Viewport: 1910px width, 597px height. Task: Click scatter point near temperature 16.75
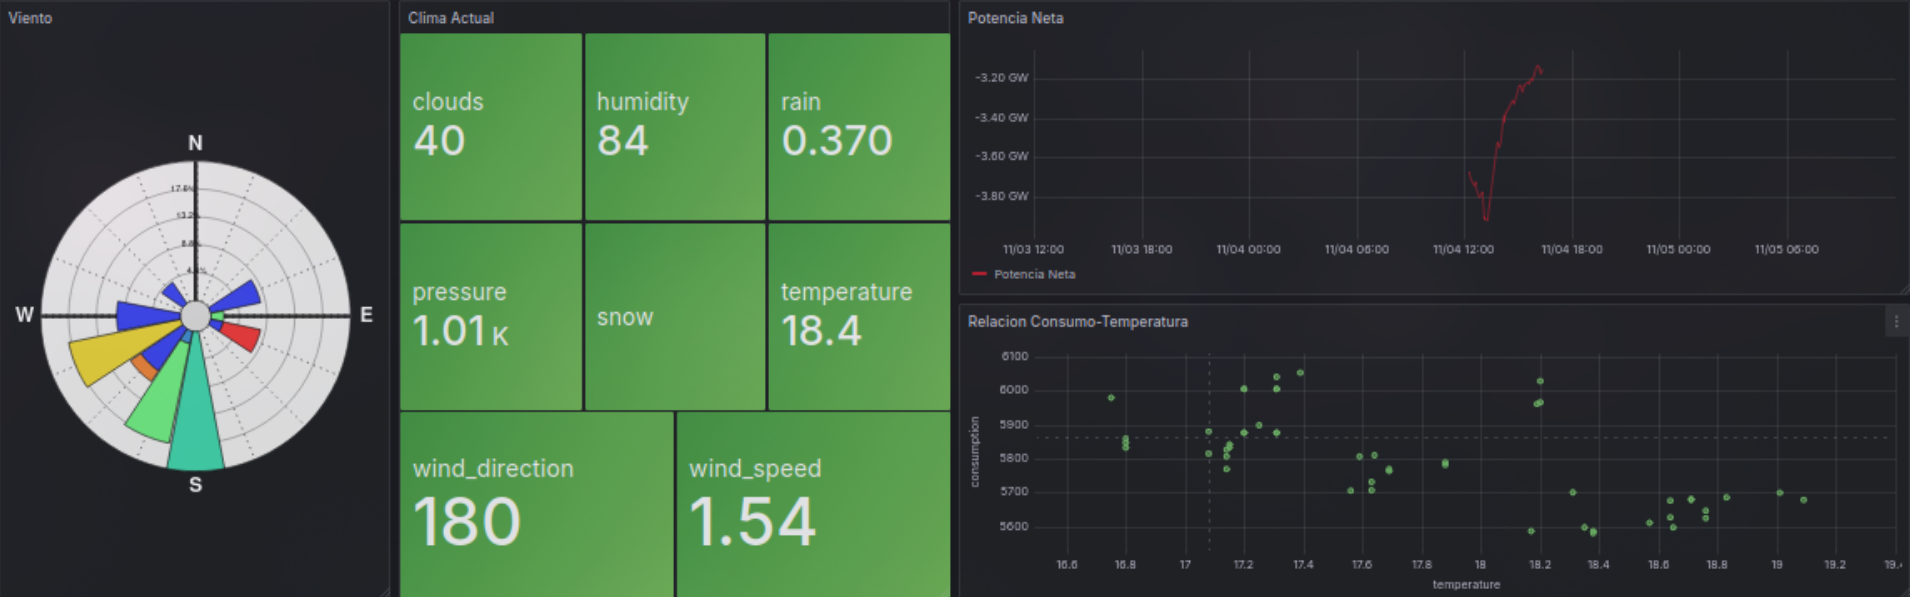(1111, 398)
